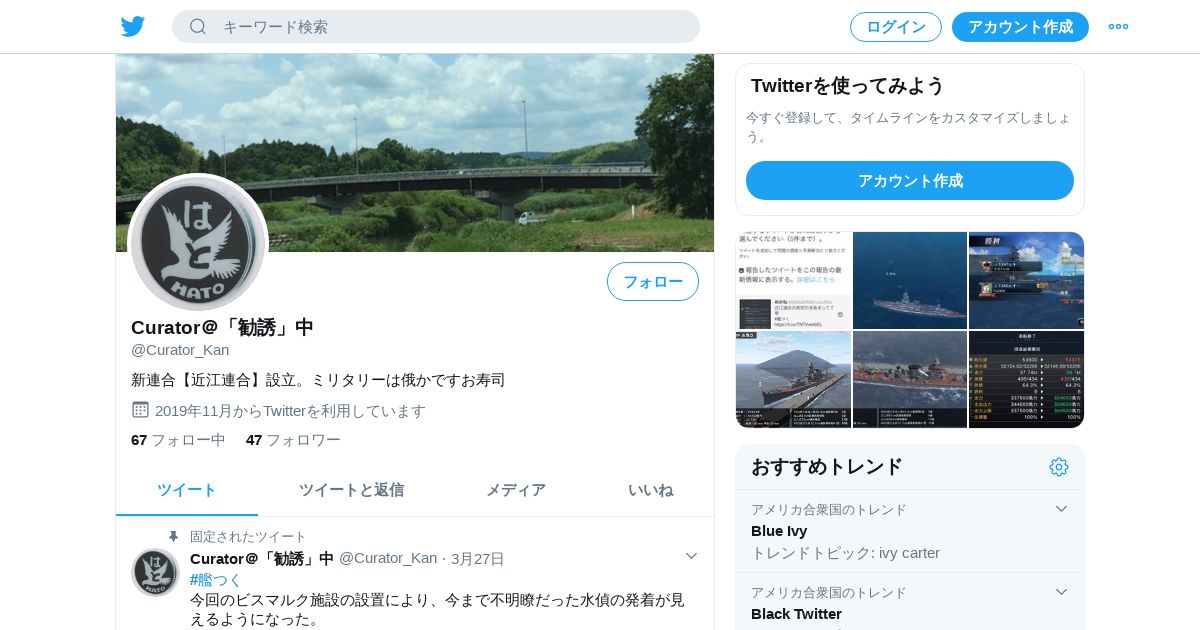Click the small avatar beside pinned tweet
Viewport: 1200px width, 630px height.
point(155,572)
